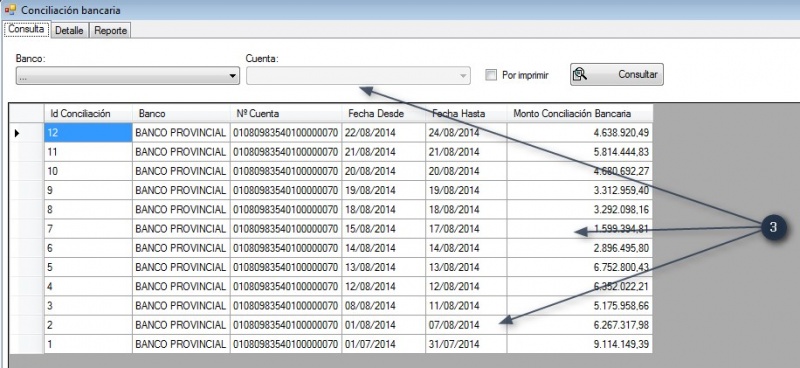Switch to the Detalle tab
The width and height of the screenshot is (800, 368).
[69, 31]
